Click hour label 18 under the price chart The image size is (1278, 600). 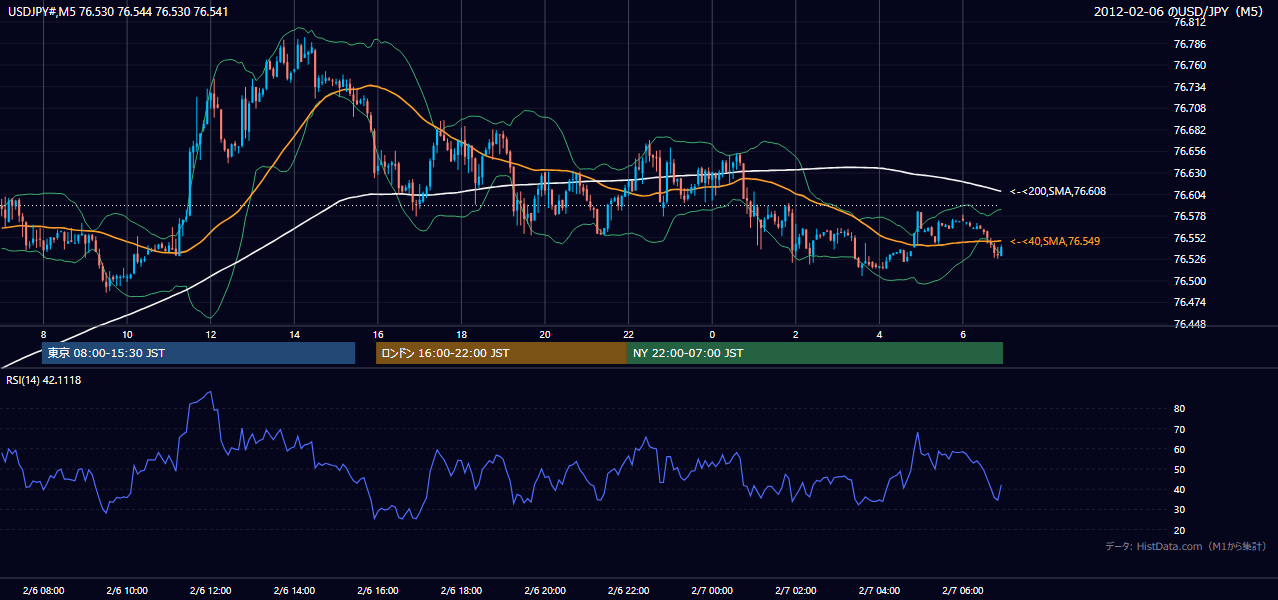461,334
